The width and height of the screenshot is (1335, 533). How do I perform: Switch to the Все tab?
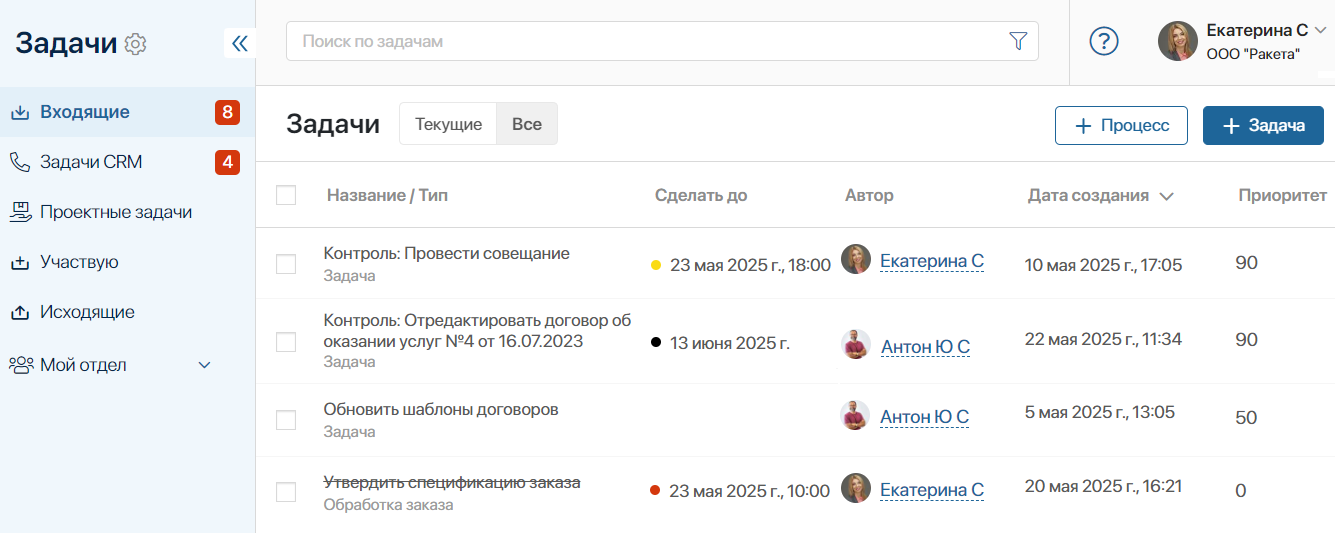coord(527,124)
